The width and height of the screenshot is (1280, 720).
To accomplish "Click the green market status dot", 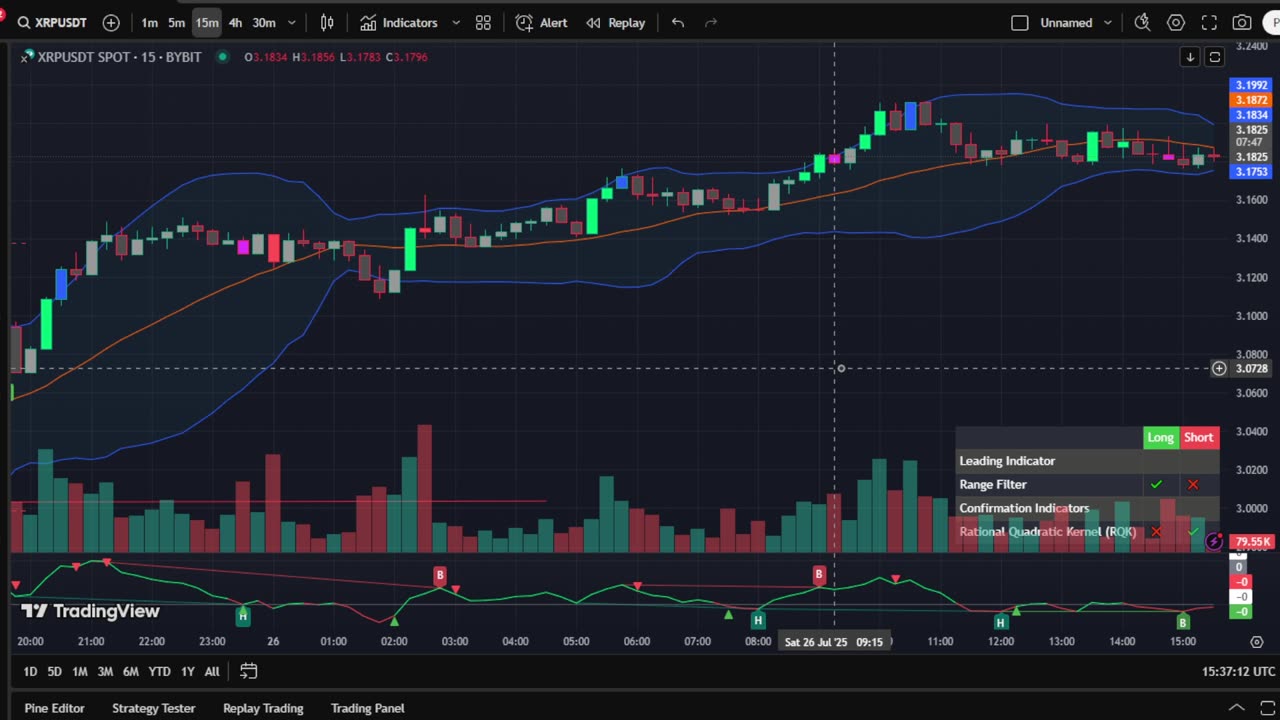I will click(x=222, y=57).
